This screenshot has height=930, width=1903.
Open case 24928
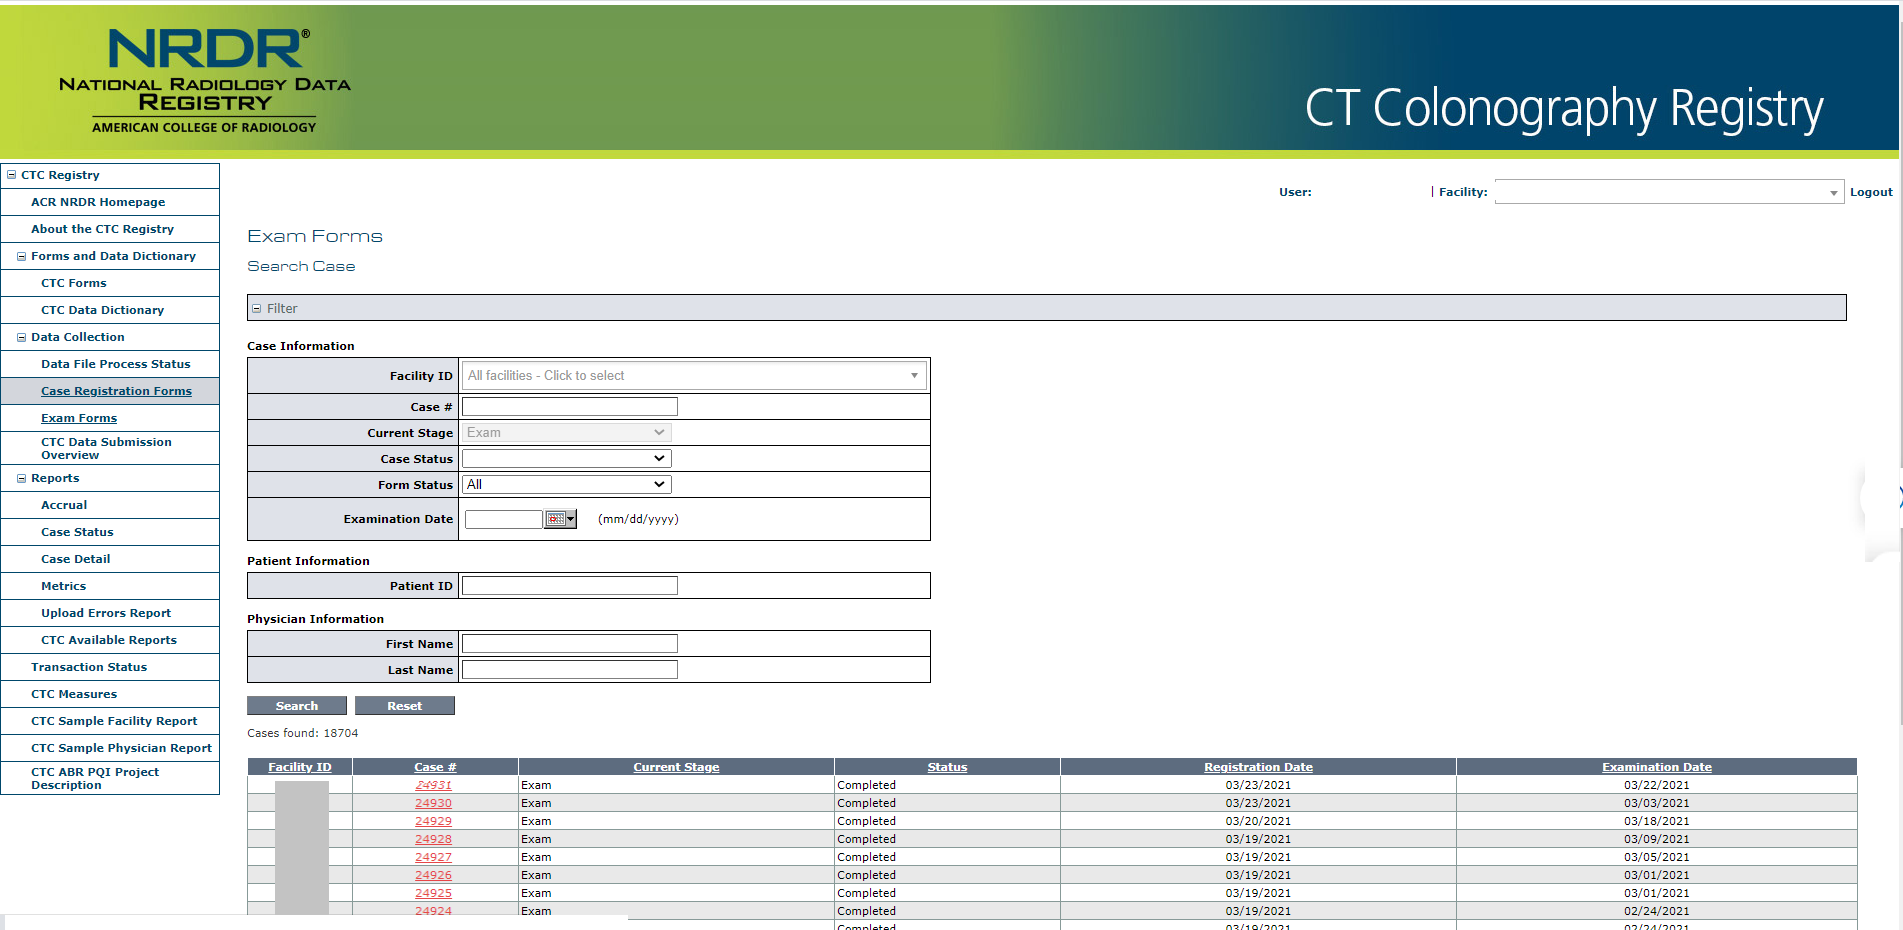click(434, 839)
